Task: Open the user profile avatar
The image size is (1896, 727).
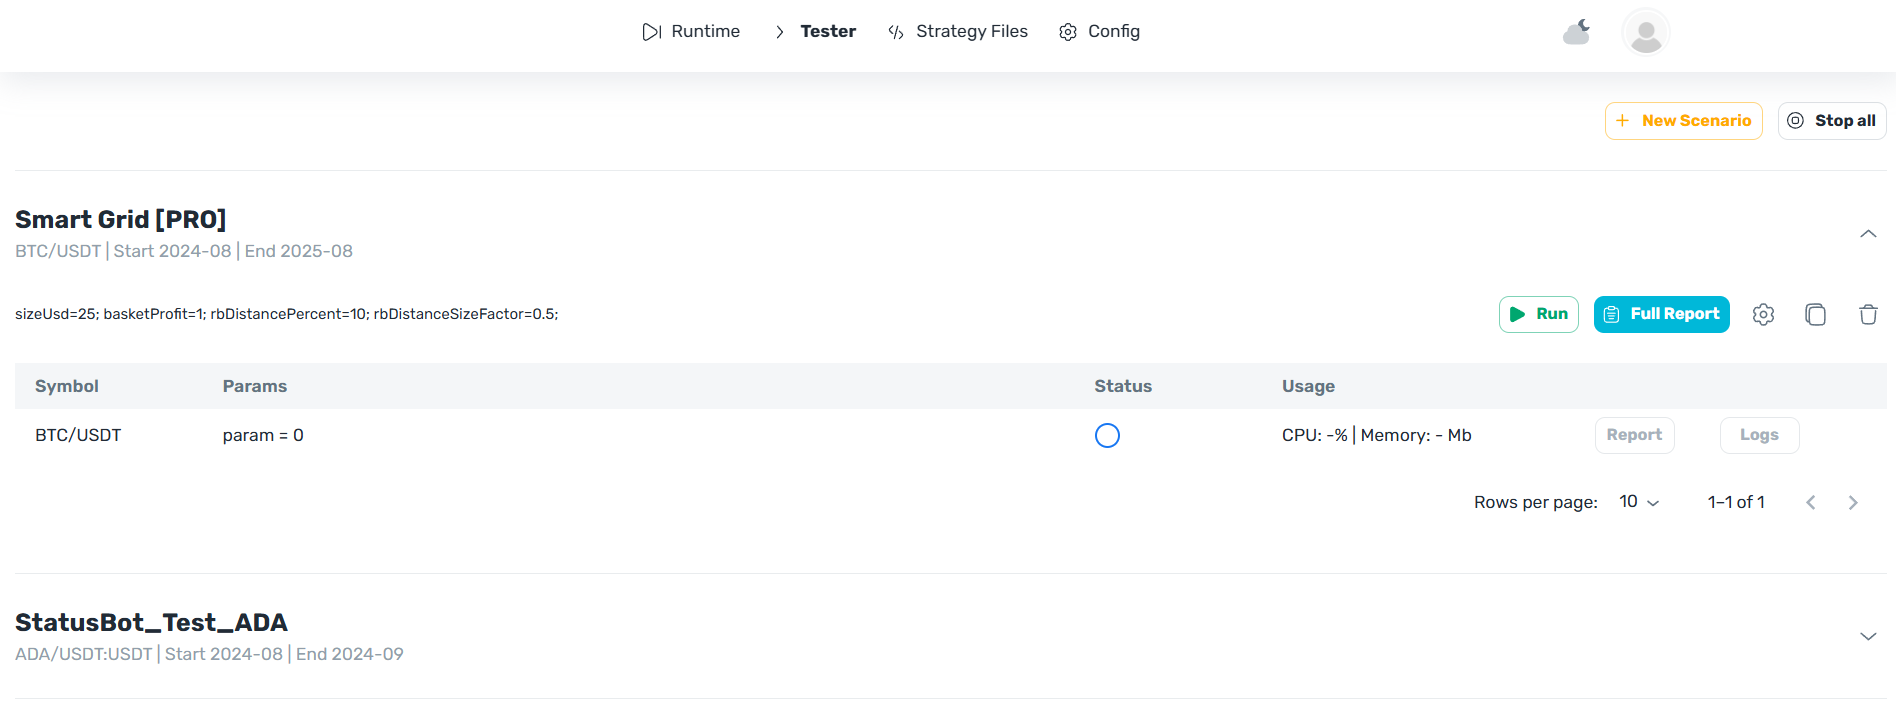Action: [1645, 33]
